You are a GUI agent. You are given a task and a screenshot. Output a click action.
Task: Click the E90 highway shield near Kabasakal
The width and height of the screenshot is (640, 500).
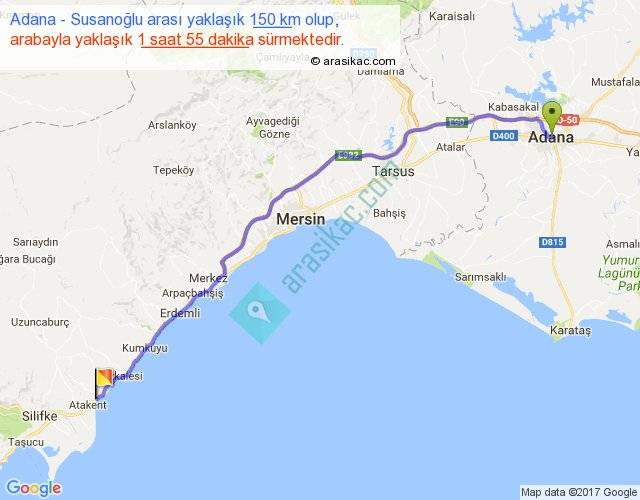[x=457, y=122]
